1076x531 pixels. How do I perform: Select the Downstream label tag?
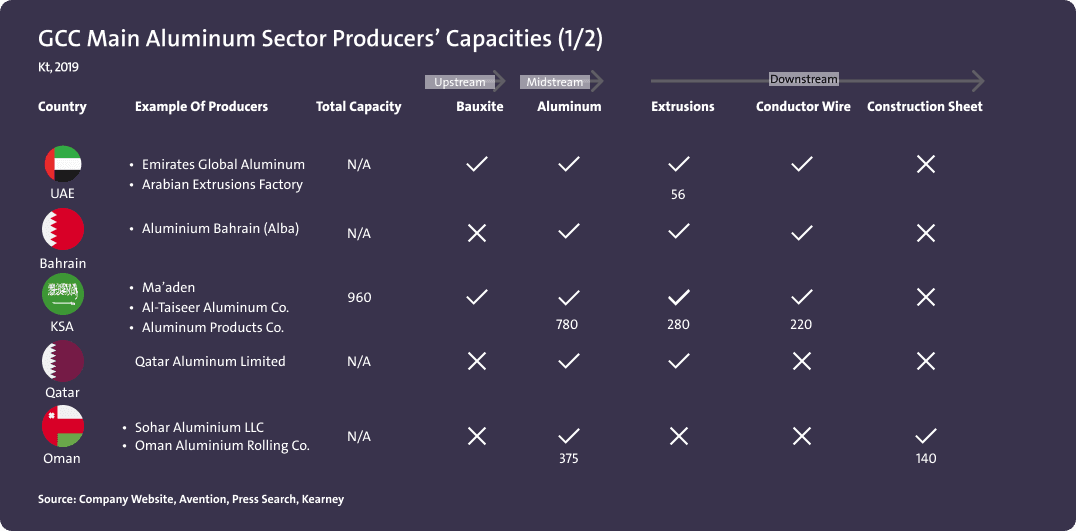pos(804,79)
